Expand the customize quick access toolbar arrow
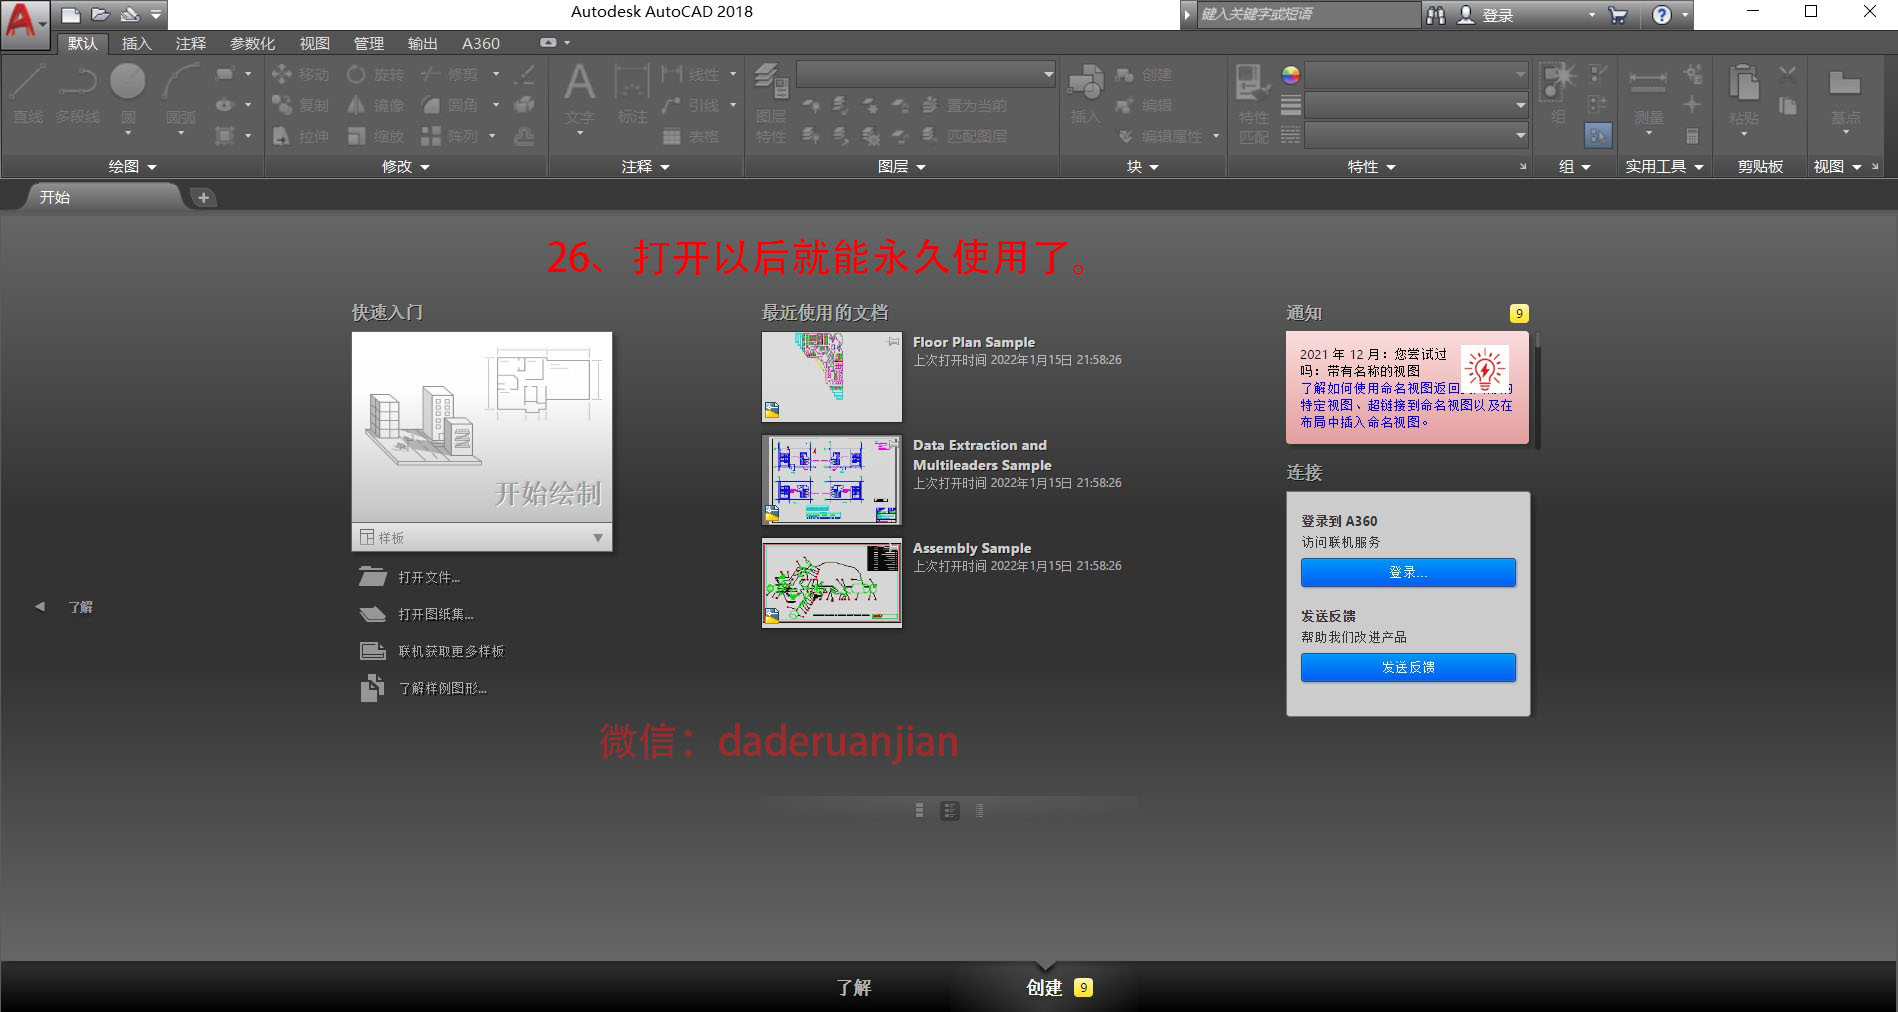 tap(156, 15)
